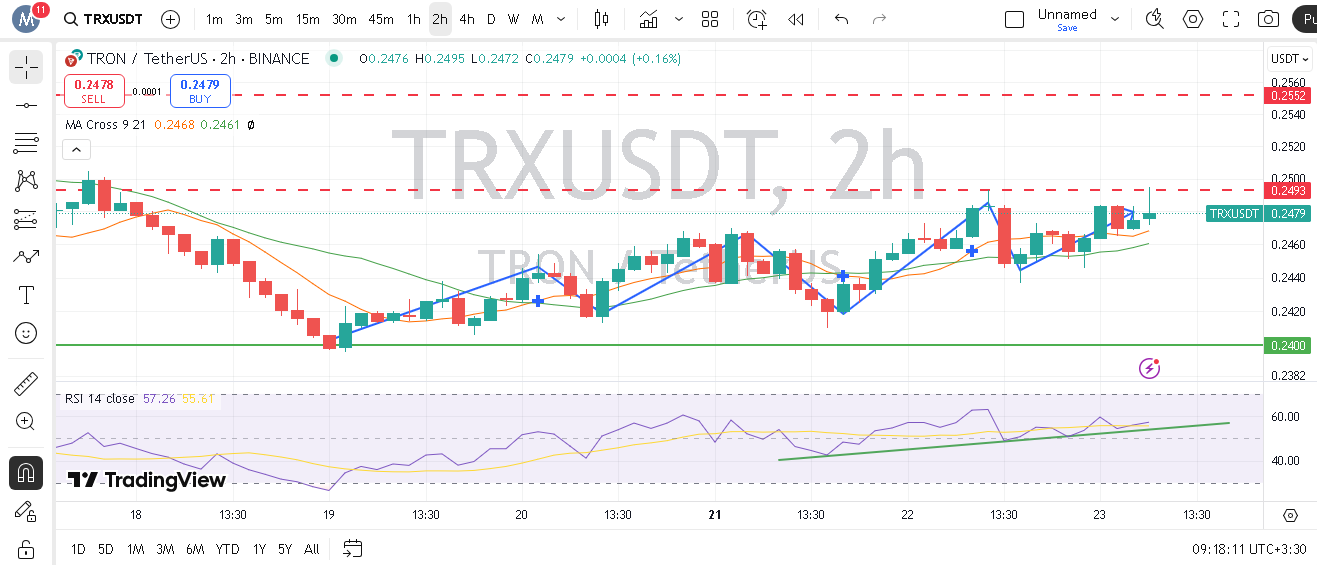
Task: Click the BUY 0.2479 button
Action: [x=200, y=91]
